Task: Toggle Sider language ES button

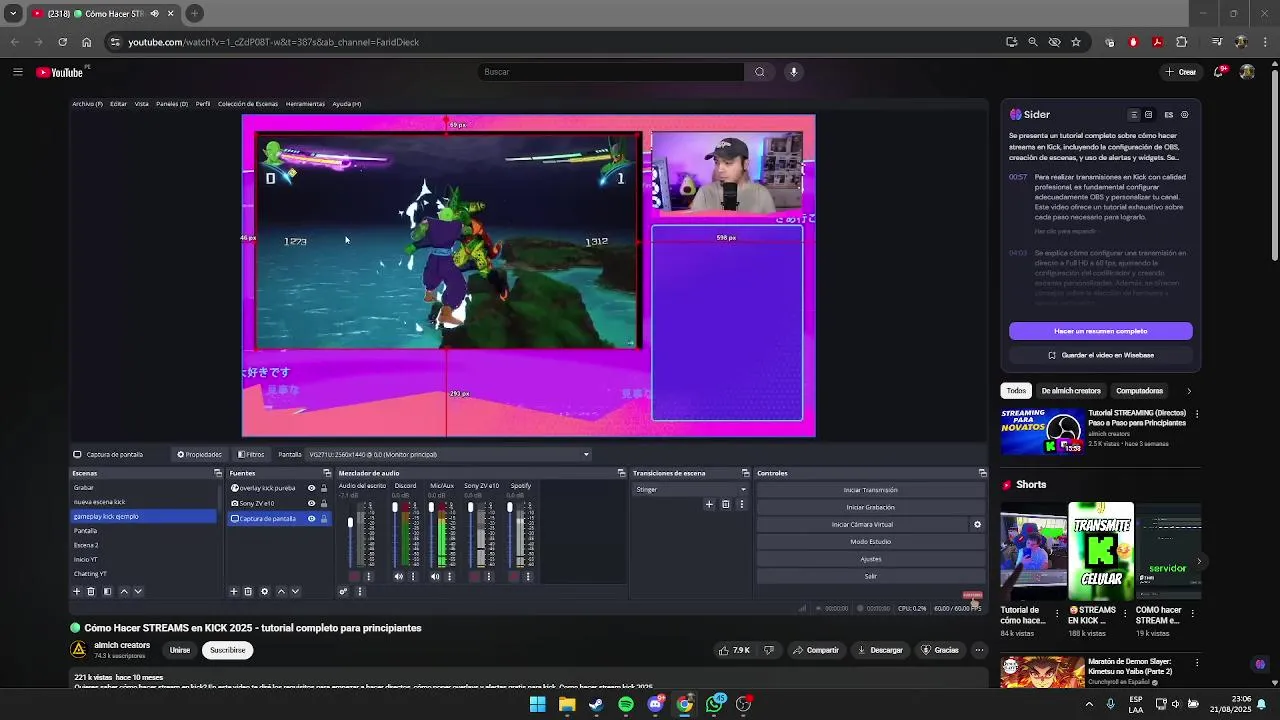Action: coord(1168,115)
